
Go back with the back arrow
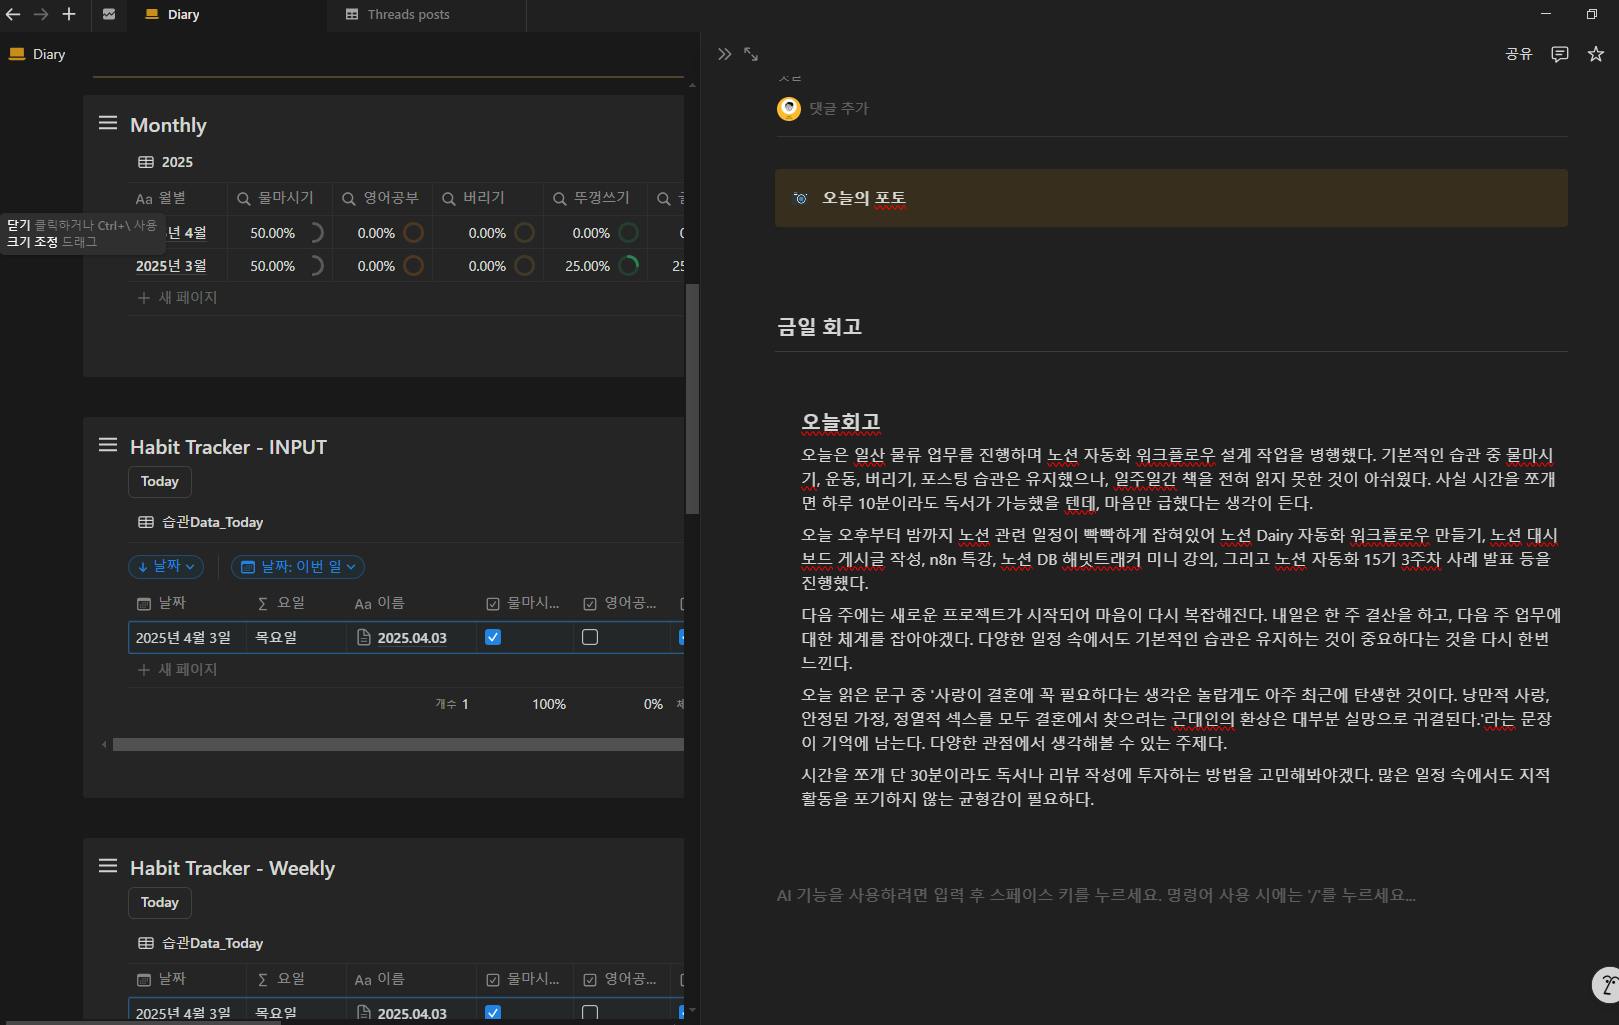pos(13,14)
